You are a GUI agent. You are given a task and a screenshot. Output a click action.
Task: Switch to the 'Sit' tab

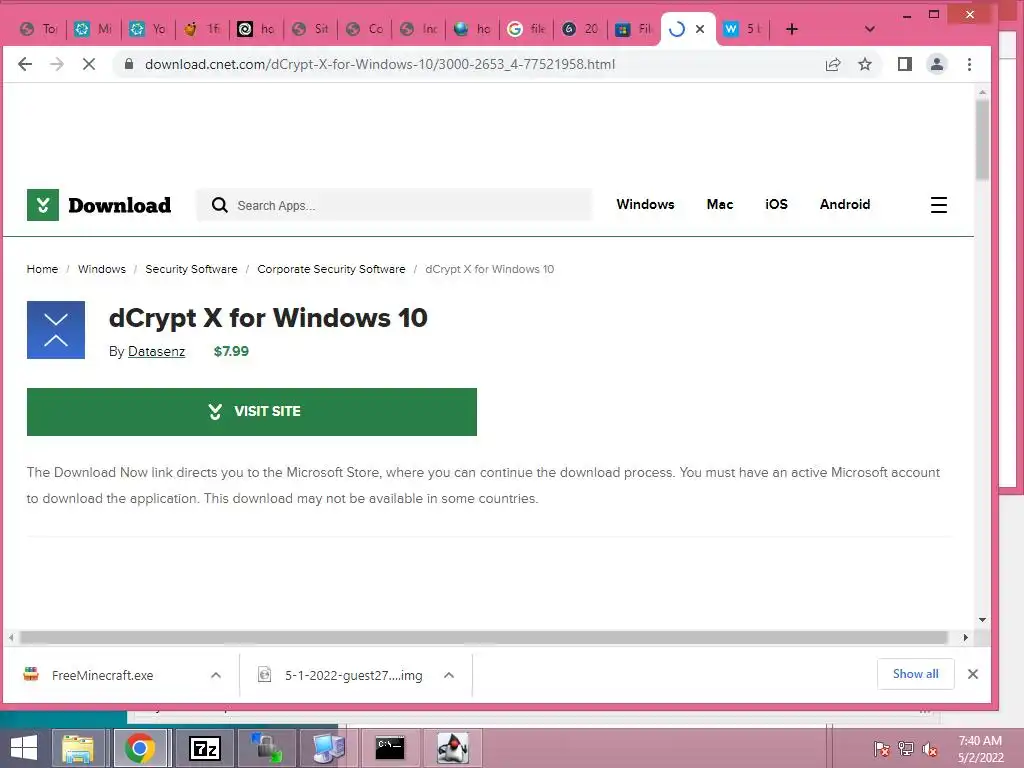click(x=310, y=29)
